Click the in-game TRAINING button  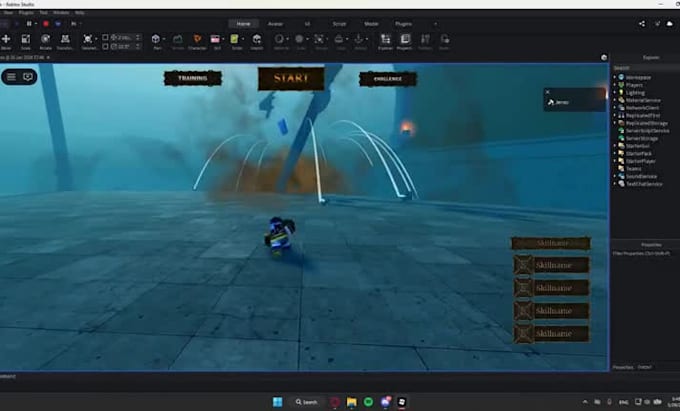tap(193, 78)
